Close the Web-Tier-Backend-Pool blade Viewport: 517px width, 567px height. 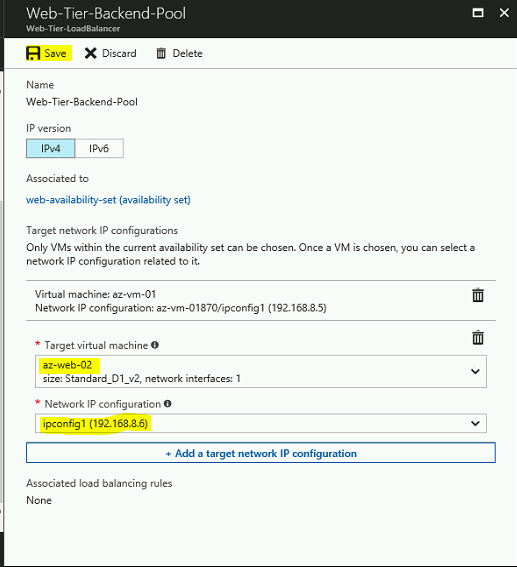pos(504,13)
